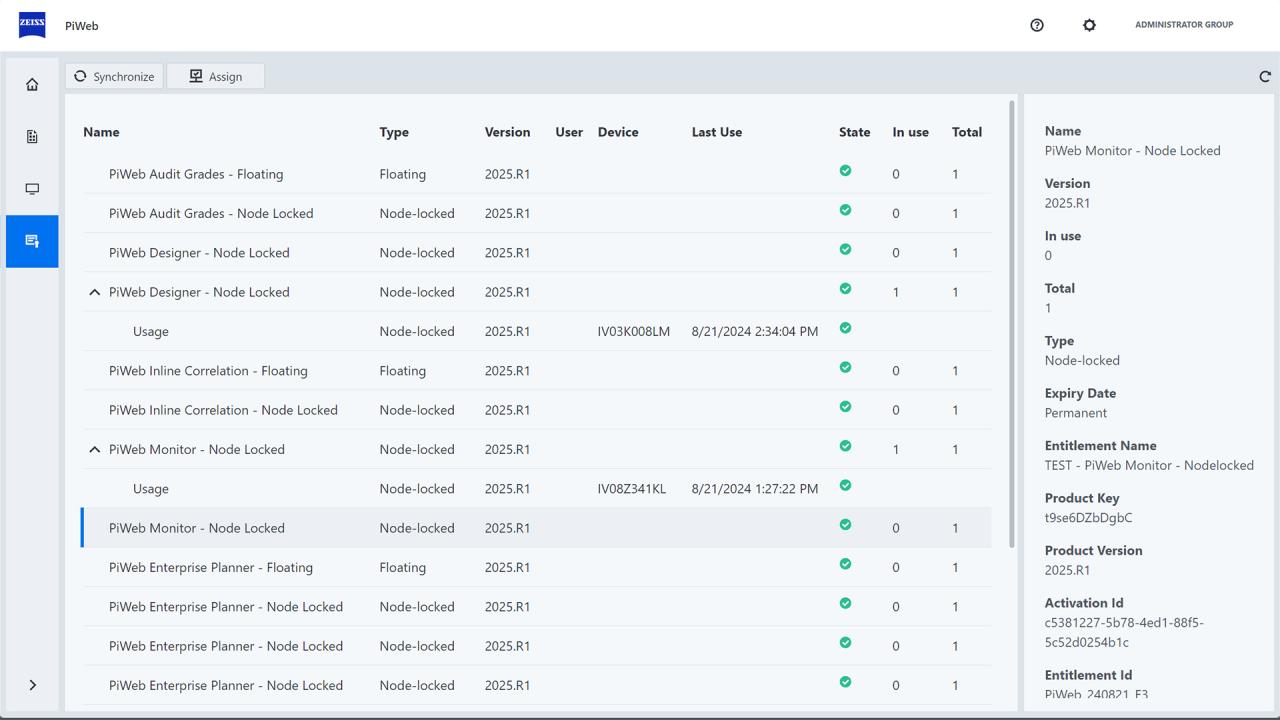Viewport: 1280px width, 720px height.
Task: Sort by the Last Use column header
Action: click(716, 132)
